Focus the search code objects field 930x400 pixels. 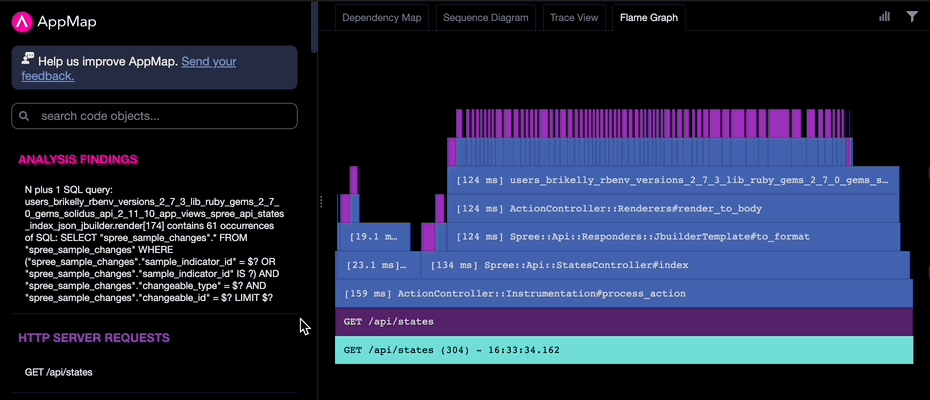pyautogui.click(x=154, y=116)
